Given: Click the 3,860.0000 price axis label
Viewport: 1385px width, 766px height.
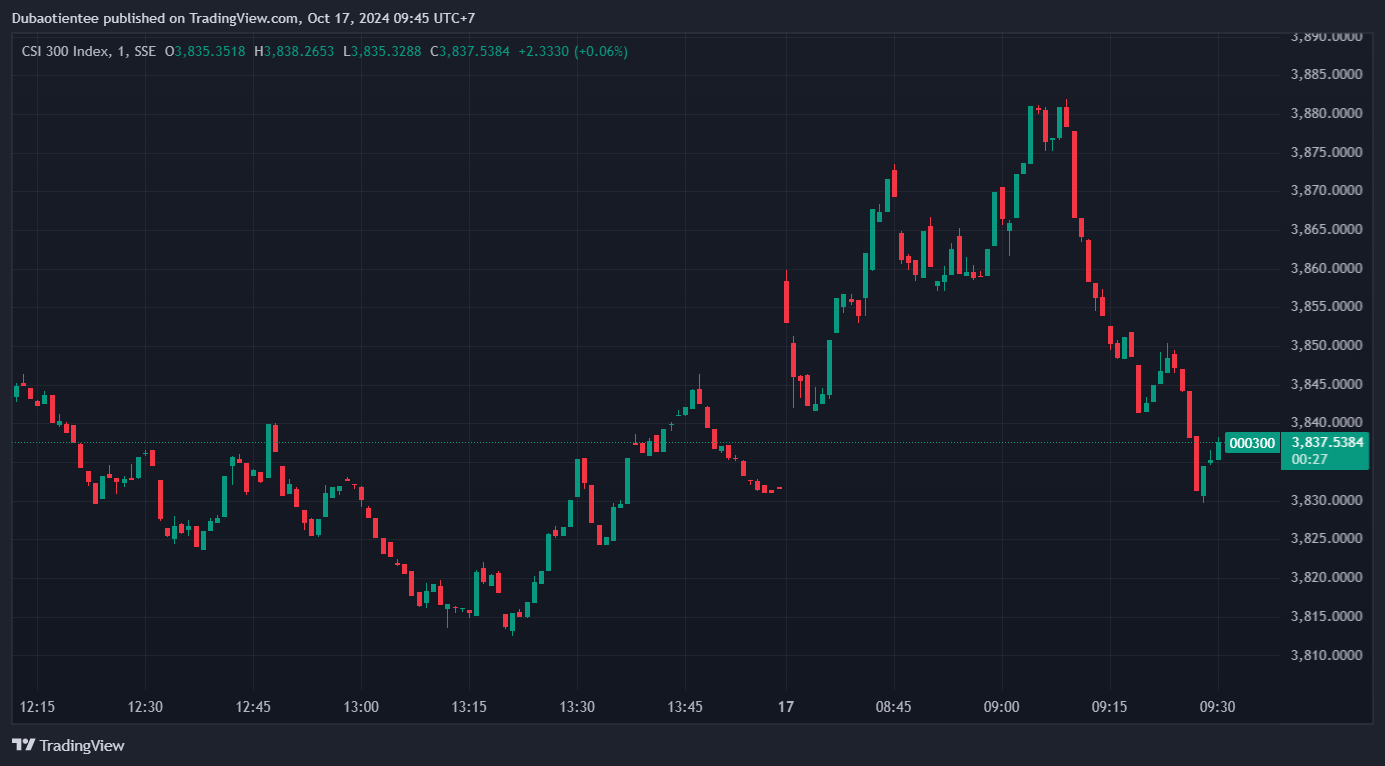Looking at the screenshot, I should click(x=1327, y=268).
